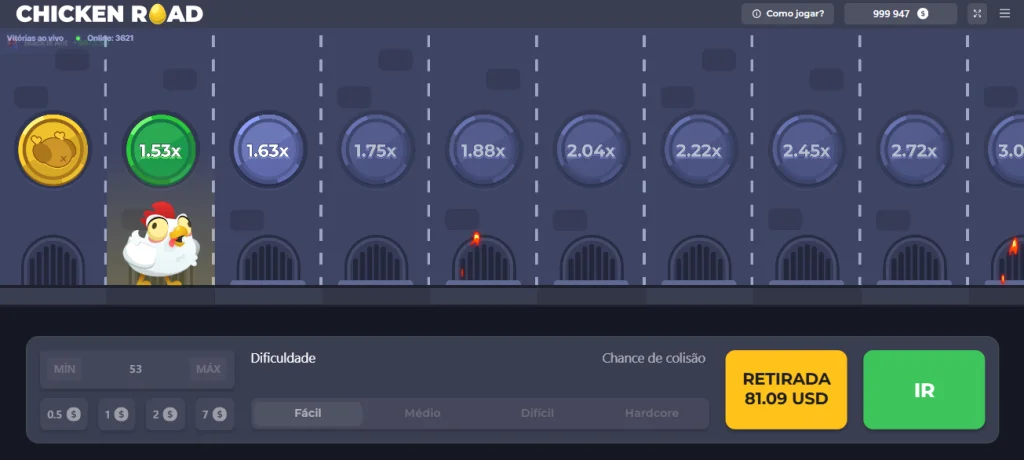Screen dimensions: 1024x460
Task: Set bet to MÍN
Action: click(65, 369)
